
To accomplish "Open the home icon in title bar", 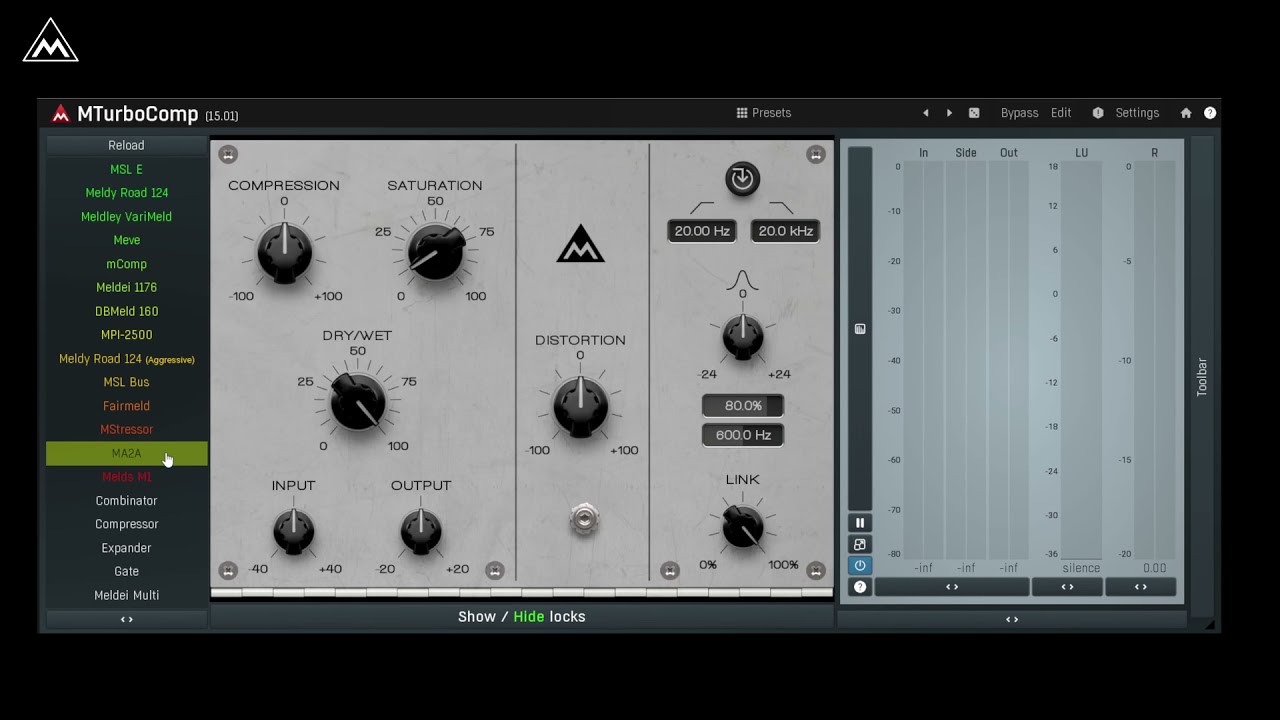I will coord(1186,113).
